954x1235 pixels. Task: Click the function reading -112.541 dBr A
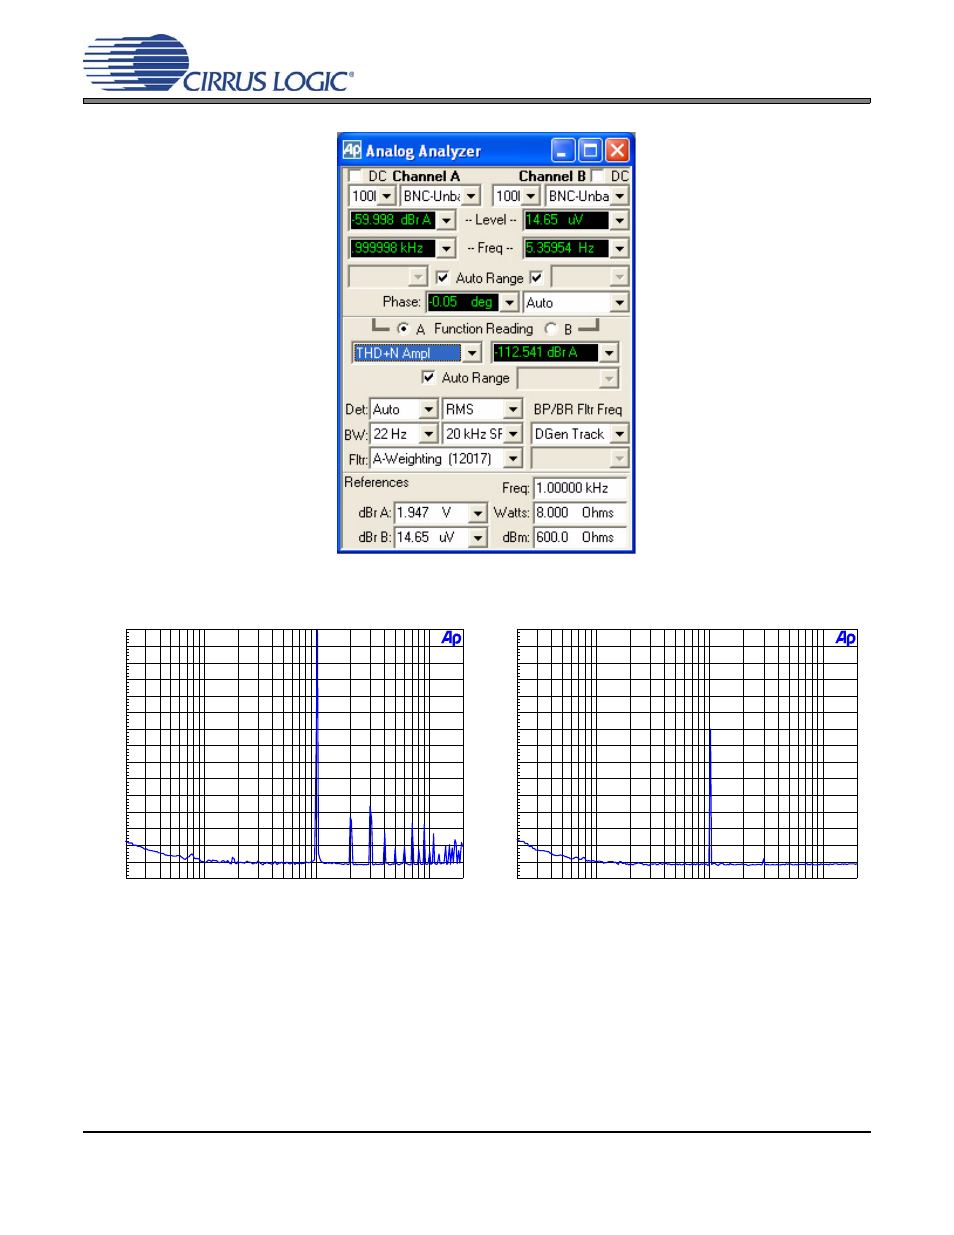(x=545, y=352)
